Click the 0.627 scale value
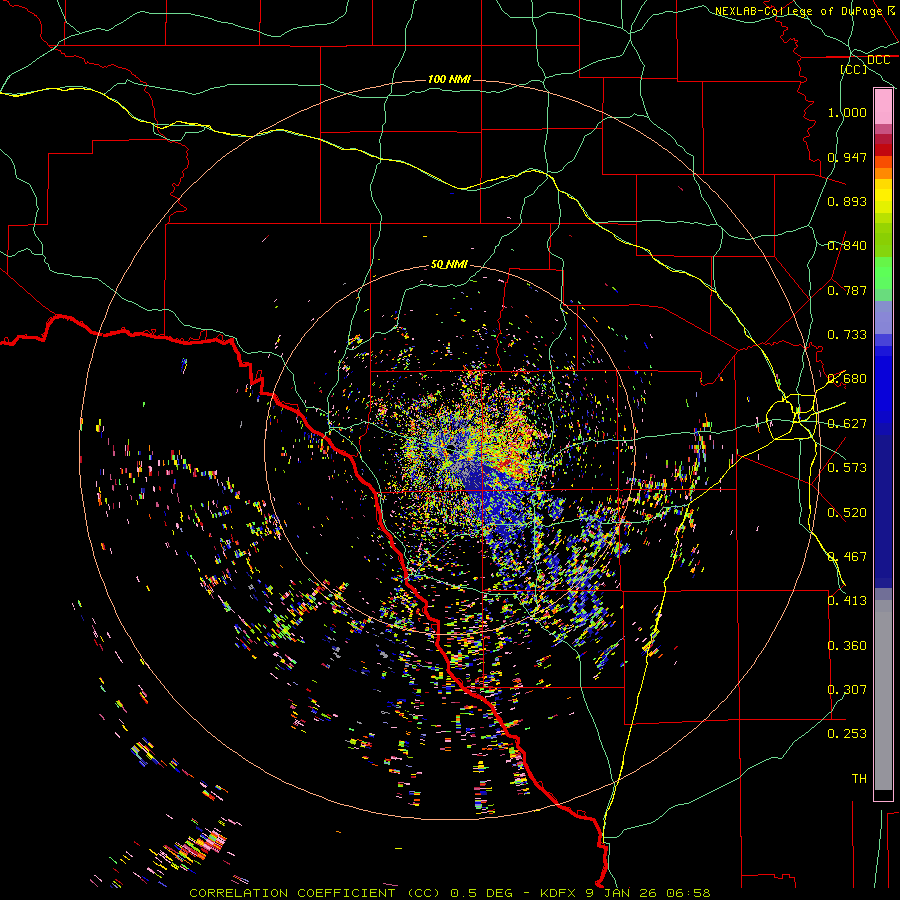This screenshot has height=900, width=900. (847, 424)
